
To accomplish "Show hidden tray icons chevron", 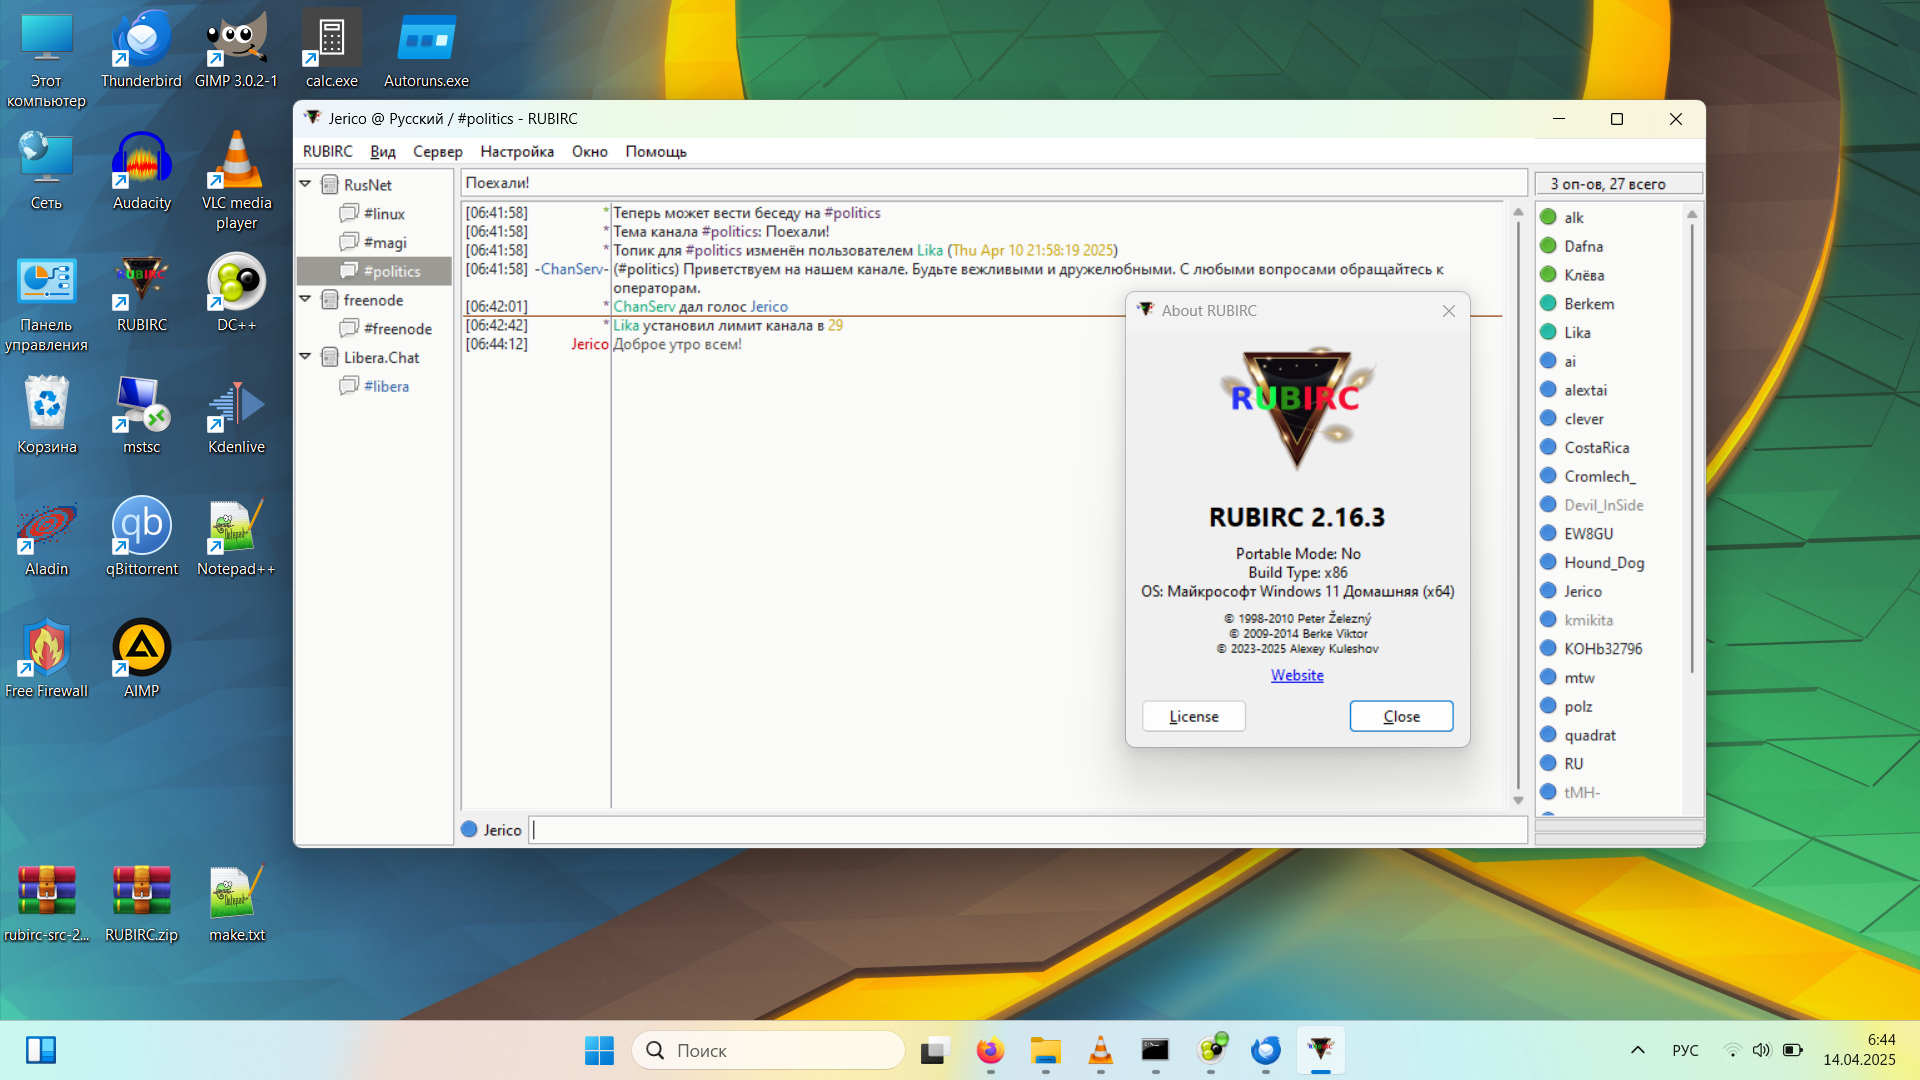I will [x=1637, y=1050].
